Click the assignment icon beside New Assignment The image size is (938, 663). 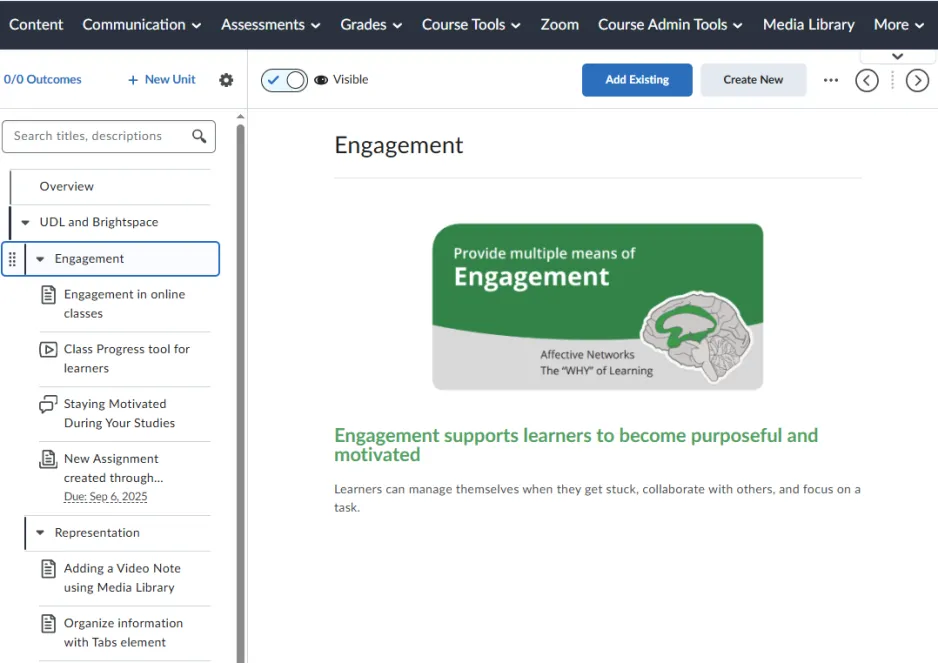pyautogui.click(x=49, y=458)
